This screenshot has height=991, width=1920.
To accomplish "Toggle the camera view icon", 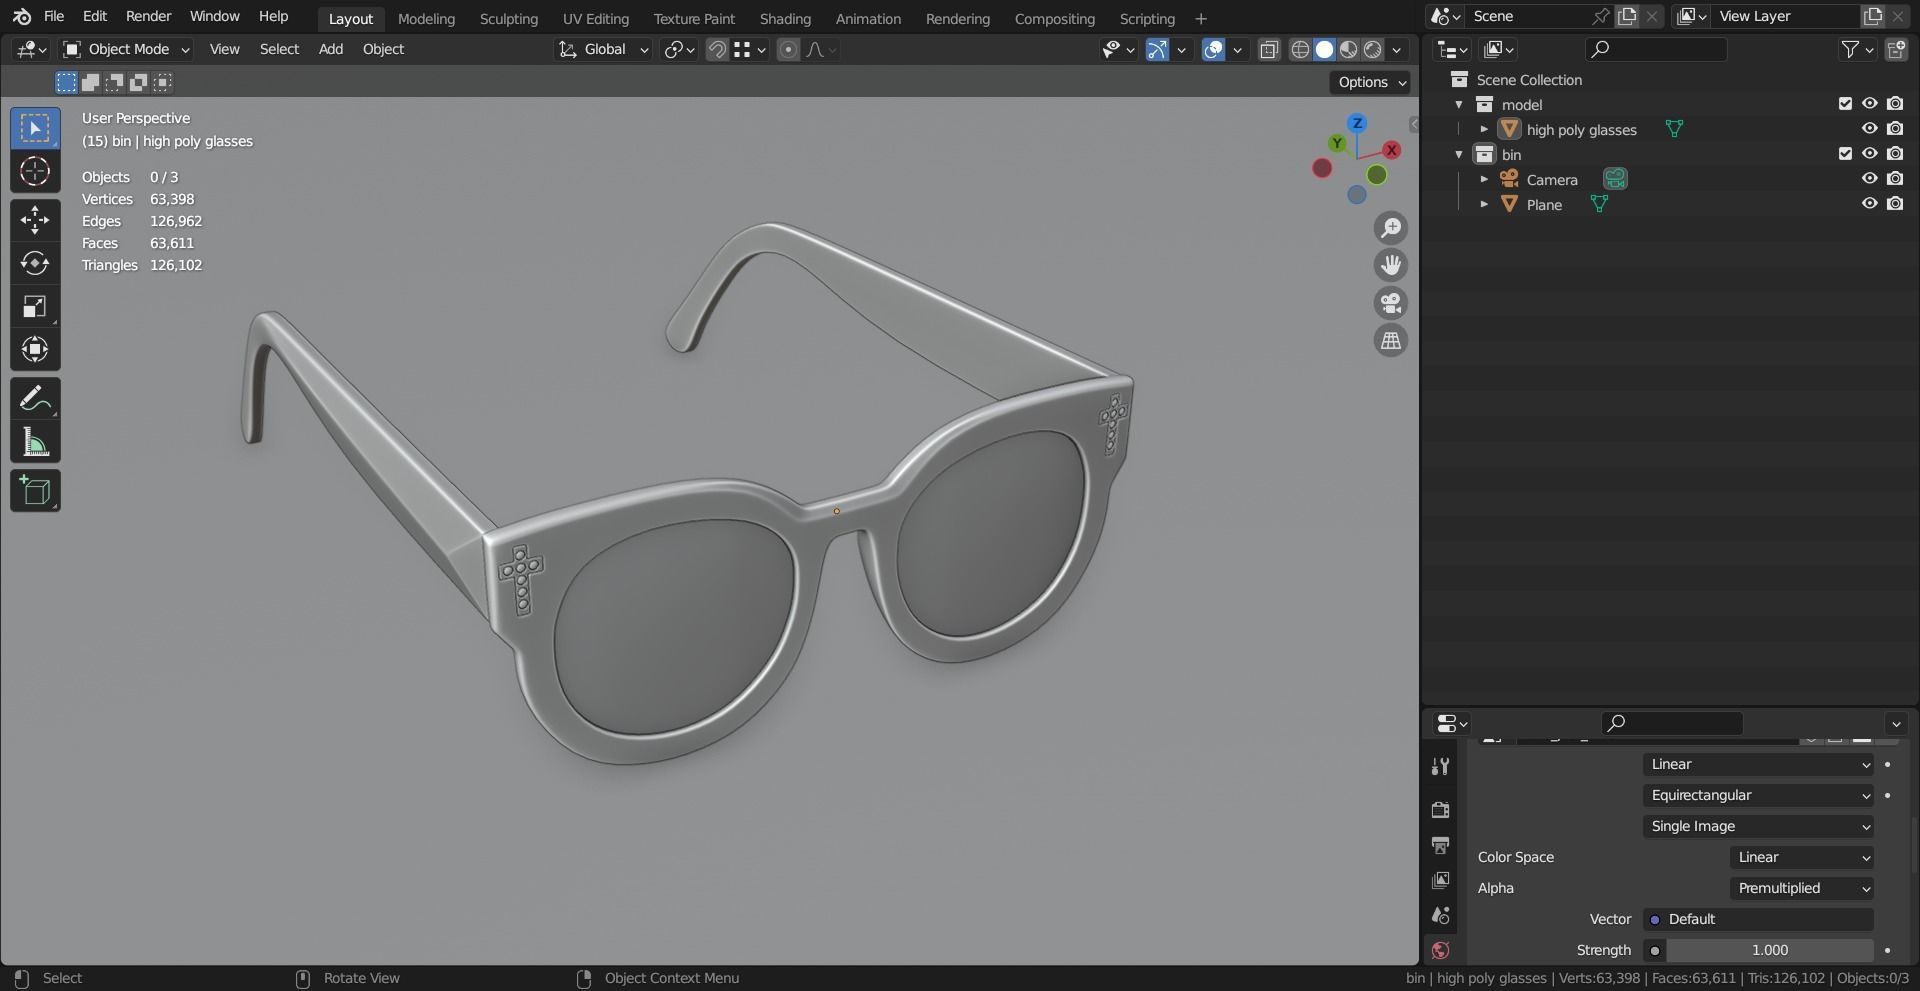I will point(1391,303).
